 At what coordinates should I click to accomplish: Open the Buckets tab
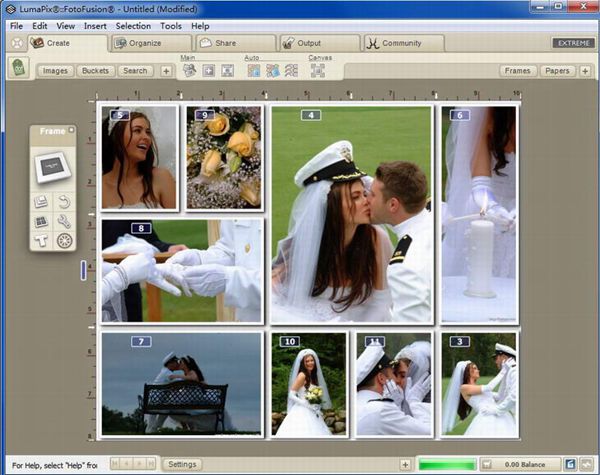click(95, 71)
